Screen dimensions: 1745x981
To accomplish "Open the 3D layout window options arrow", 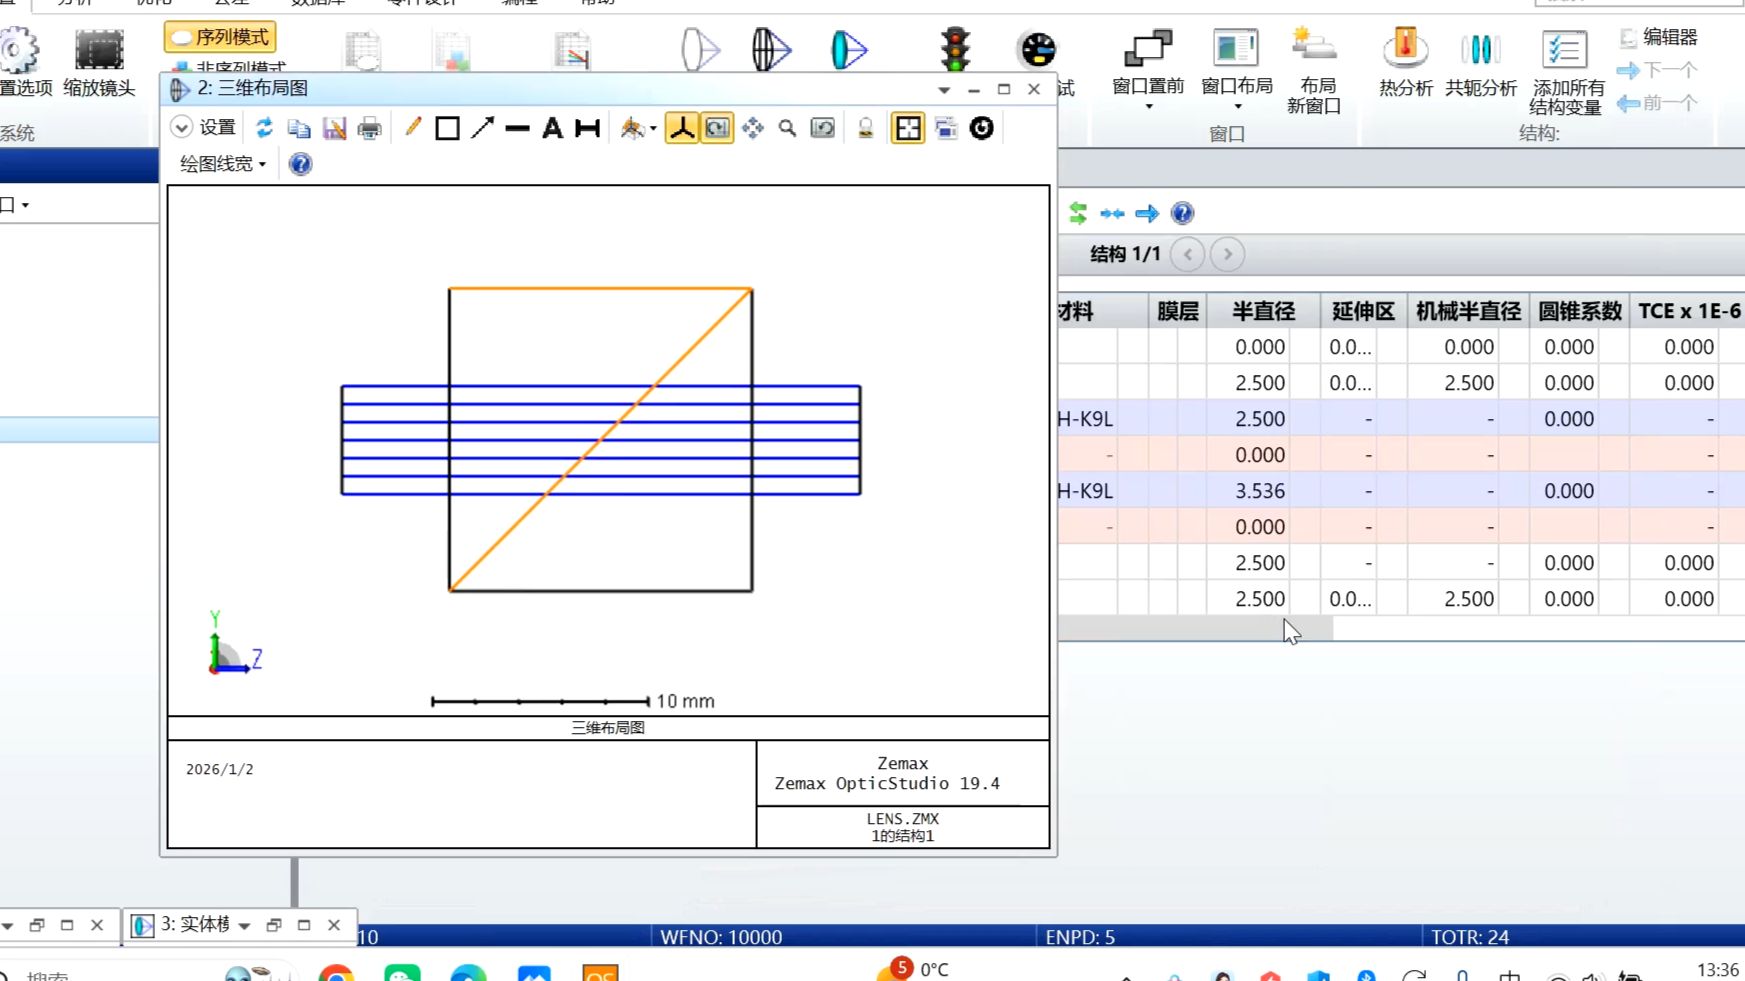I will tap(944, 90).
